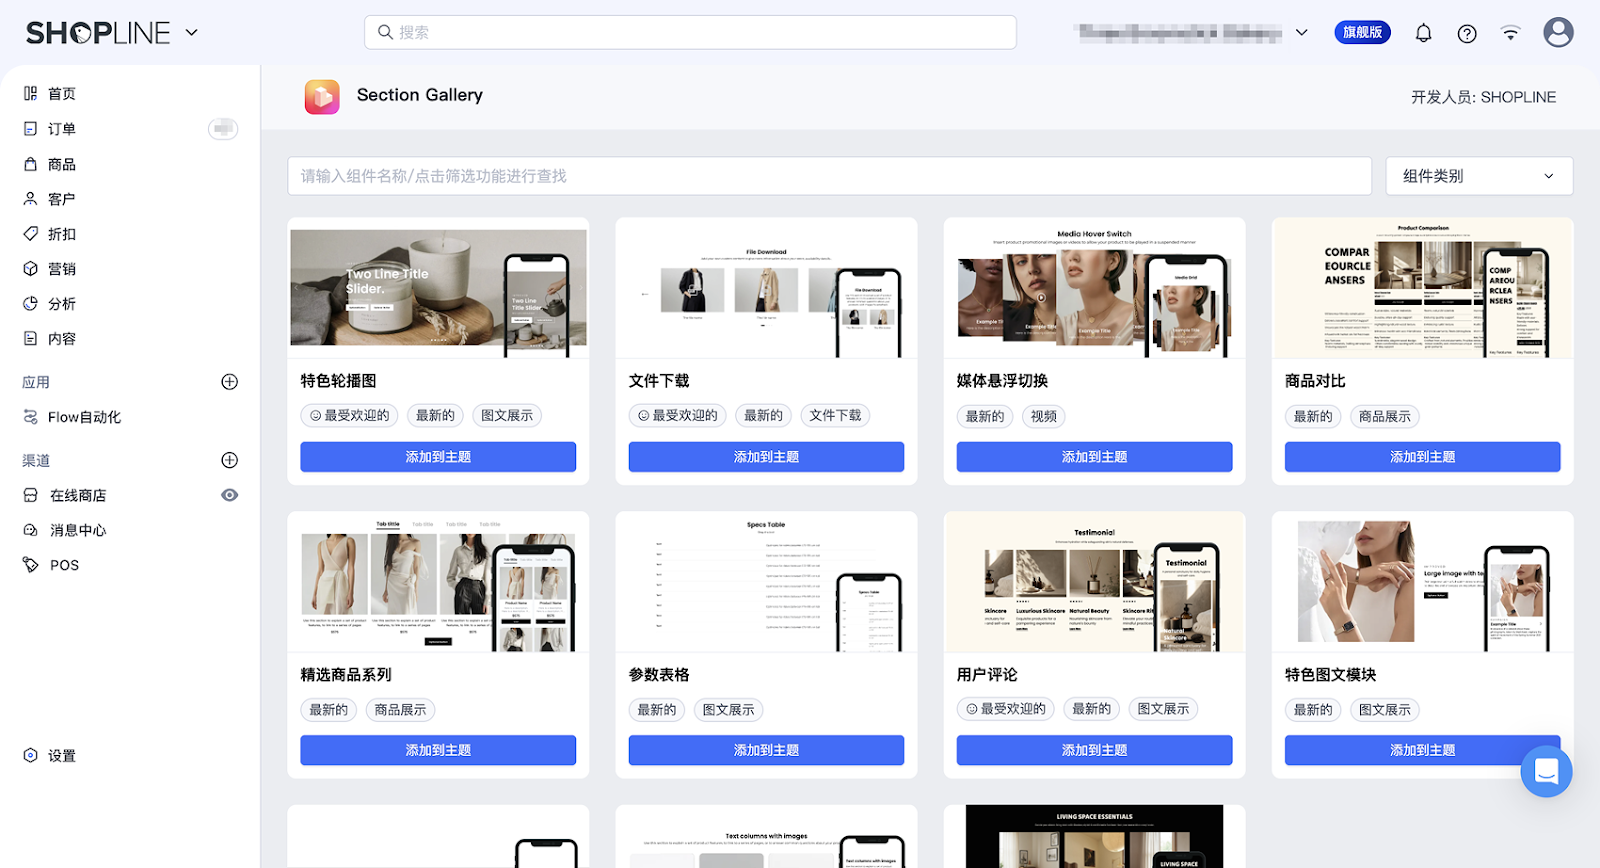
Task: Click the 折扣 discount tag icon
Action: click(x=31, y=234)
